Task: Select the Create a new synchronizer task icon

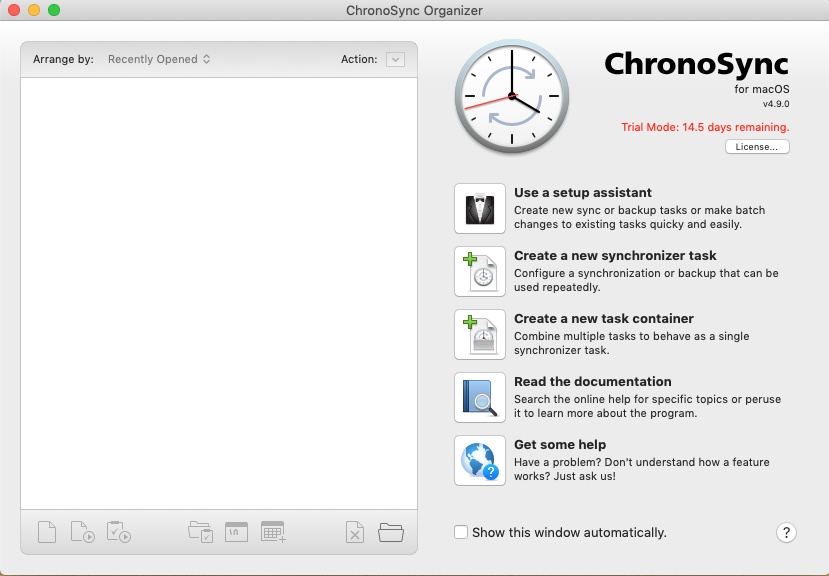Action: coord(479,271)
